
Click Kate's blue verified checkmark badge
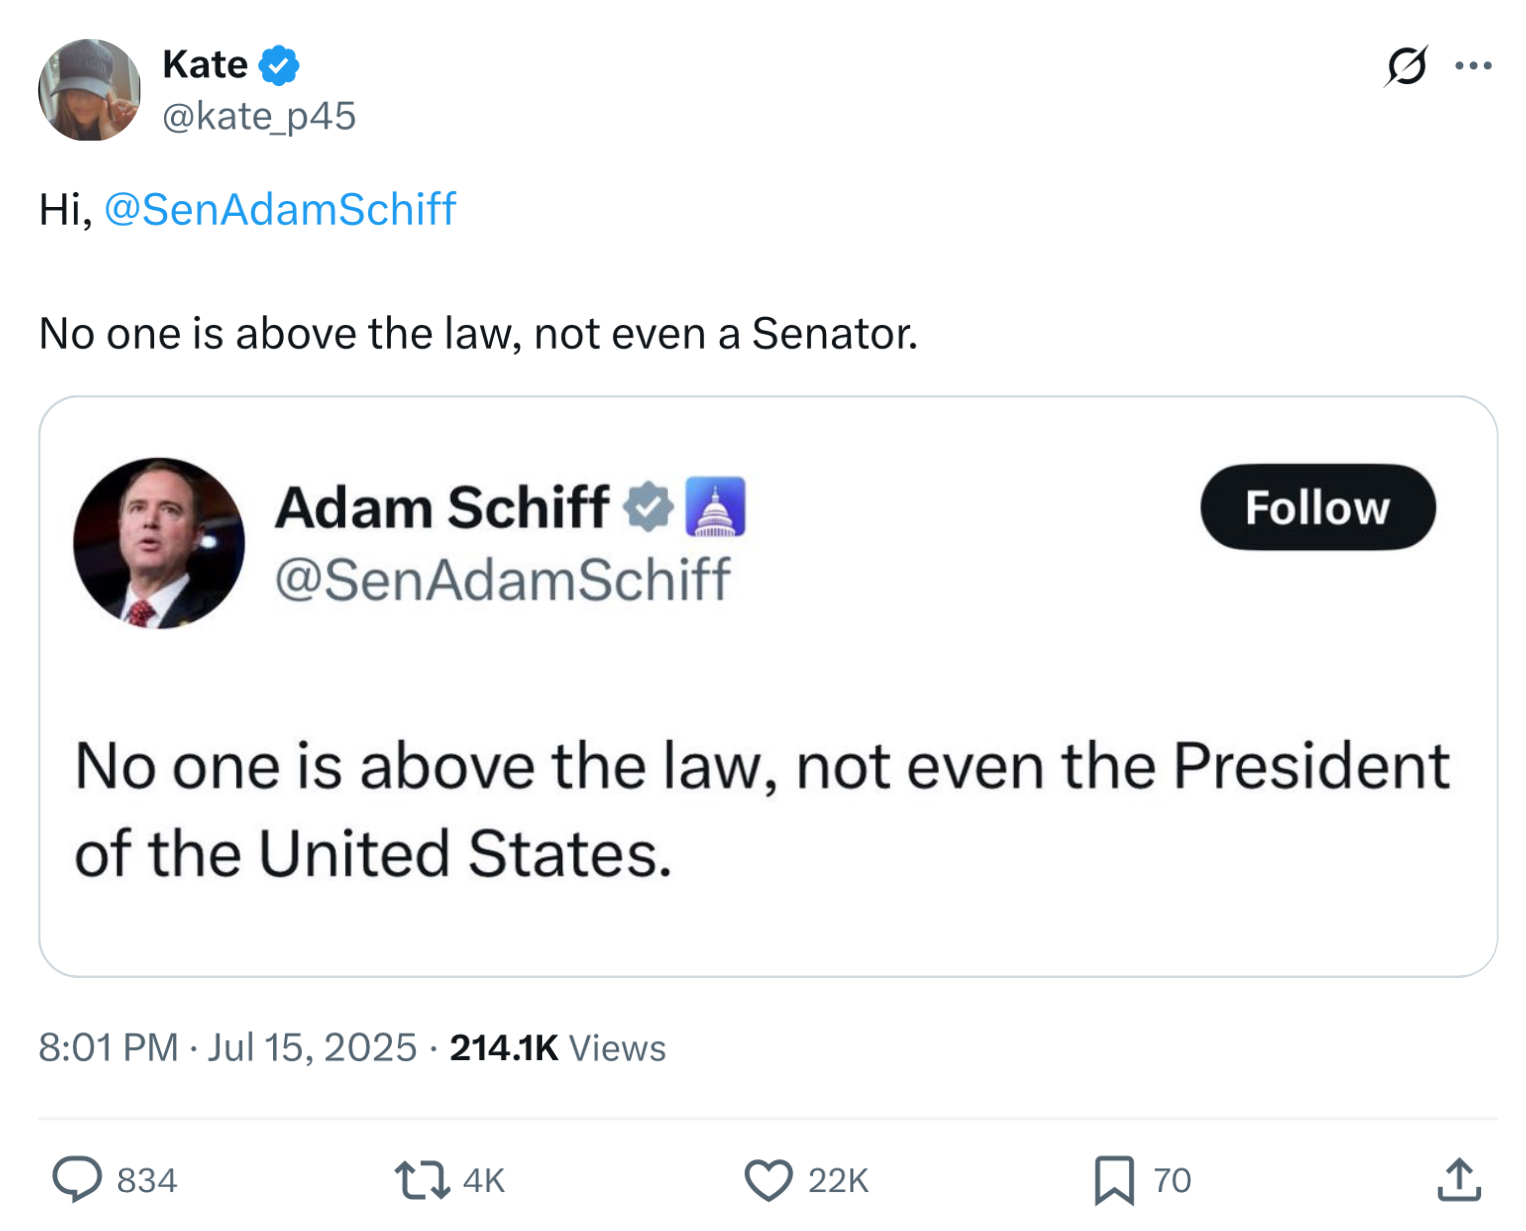click(279, 65)
